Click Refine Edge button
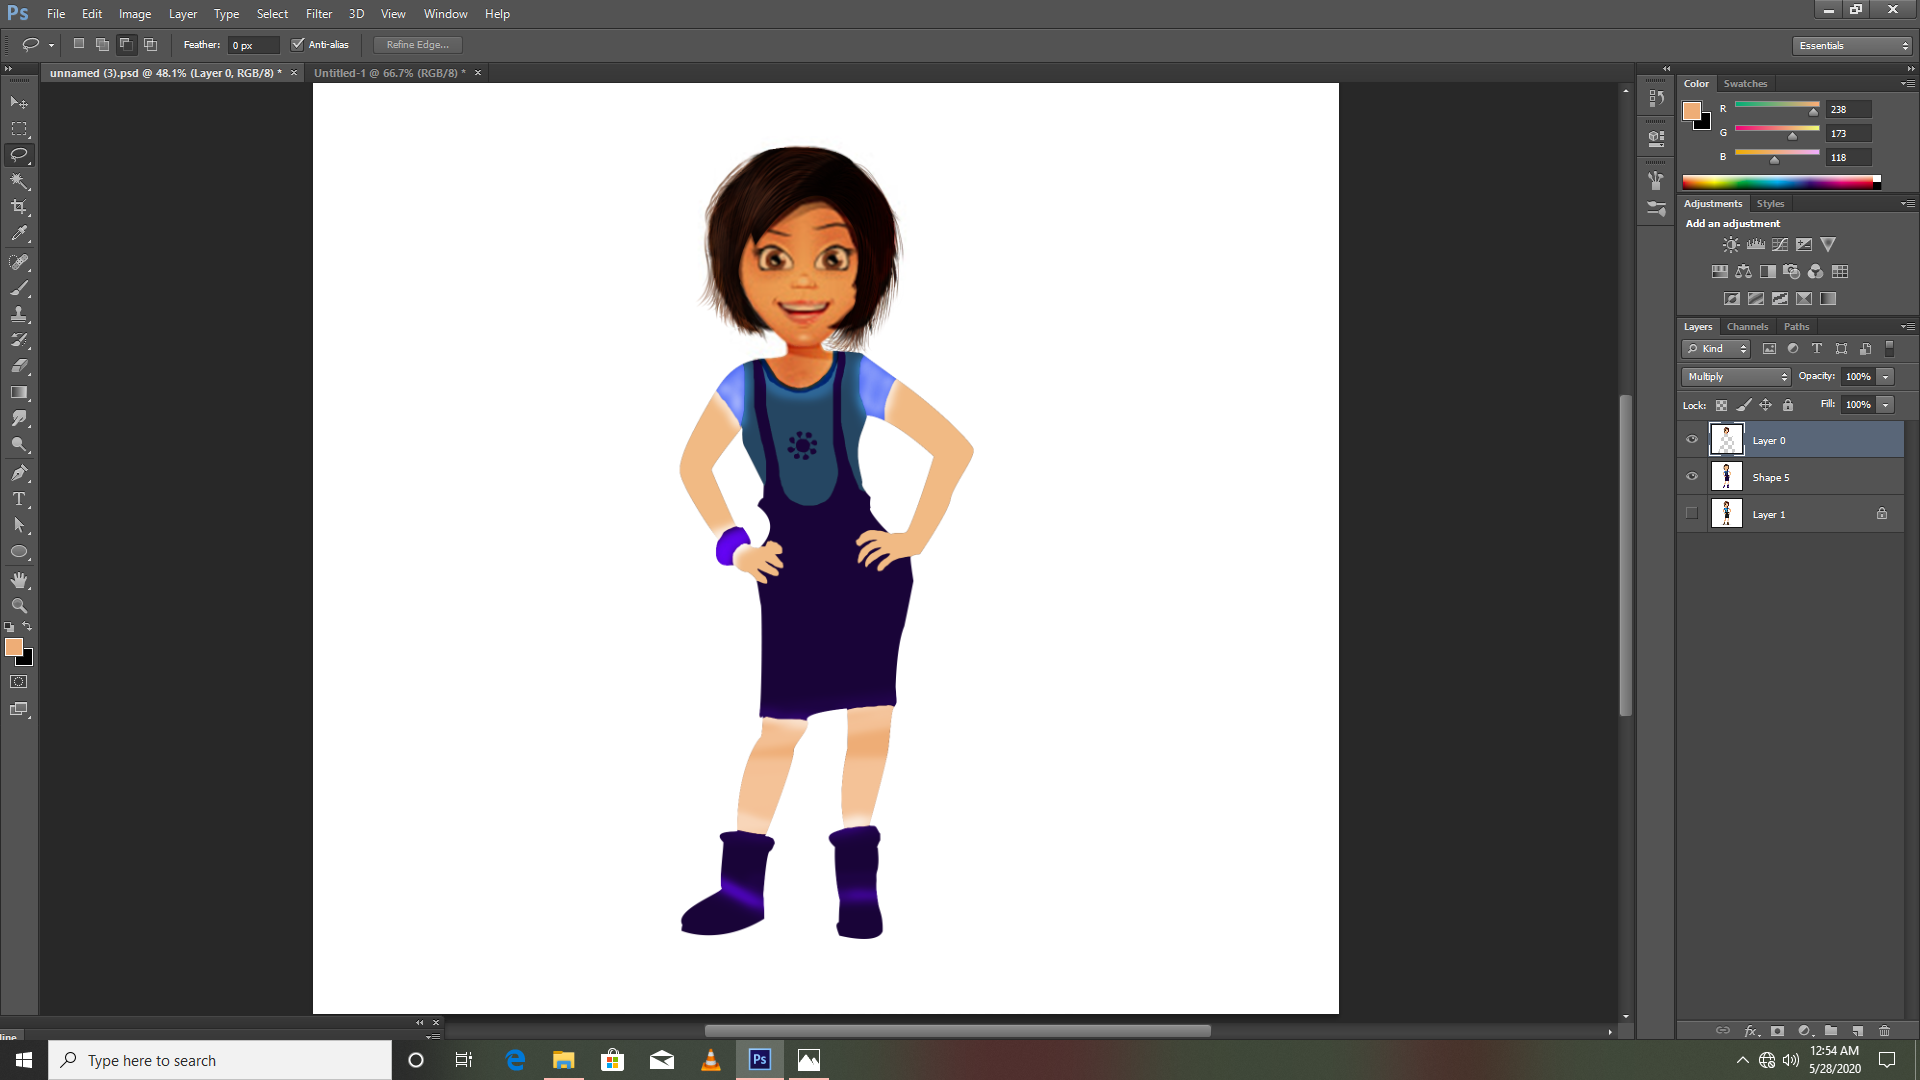This screenshot has width=1920, height=1080. click(x=418, y=45)
